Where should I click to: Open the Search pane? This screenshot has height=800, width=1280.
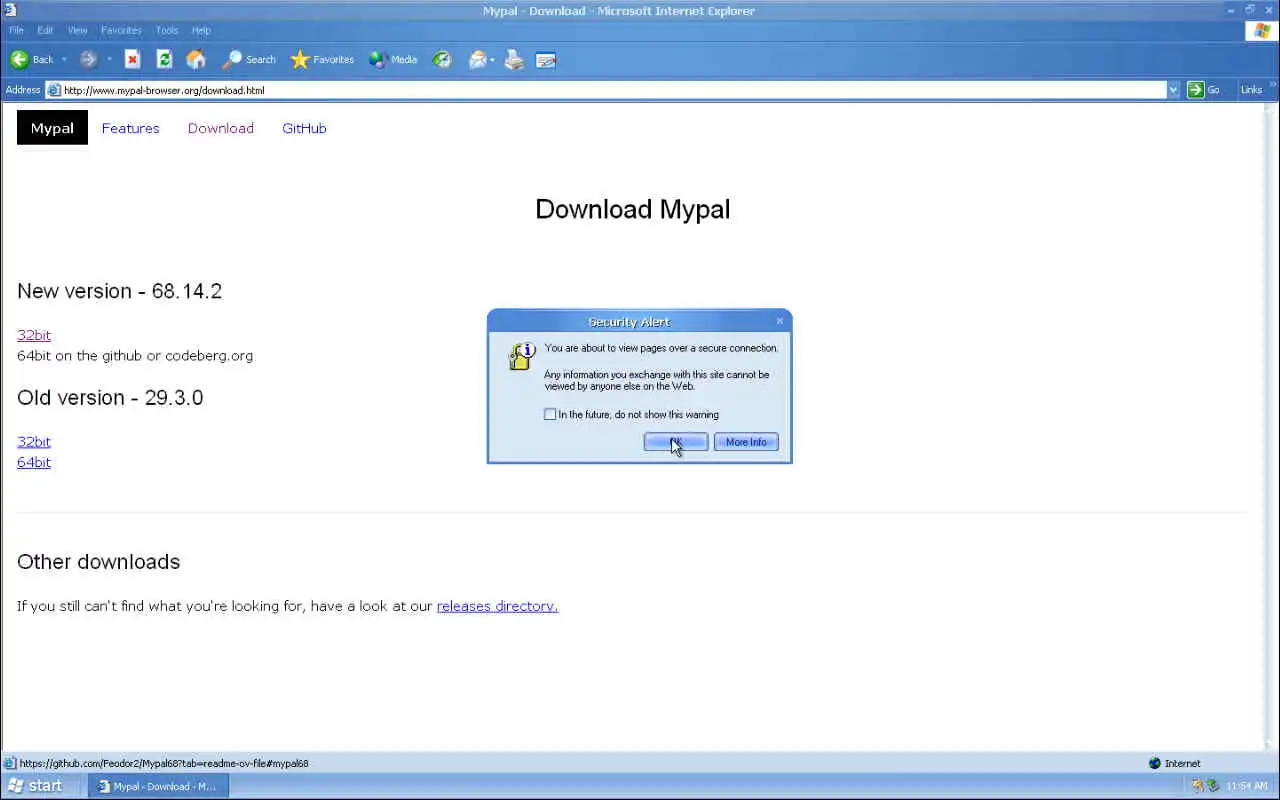point(249,60)
